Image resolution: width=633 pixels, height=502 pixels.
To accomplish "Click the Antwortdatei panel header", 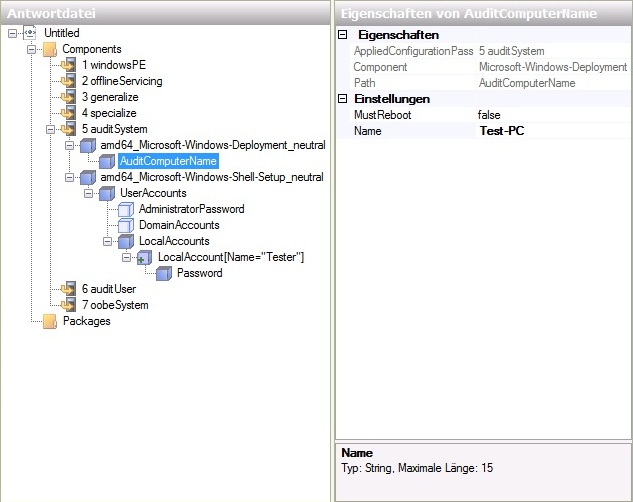I will 166,13.
